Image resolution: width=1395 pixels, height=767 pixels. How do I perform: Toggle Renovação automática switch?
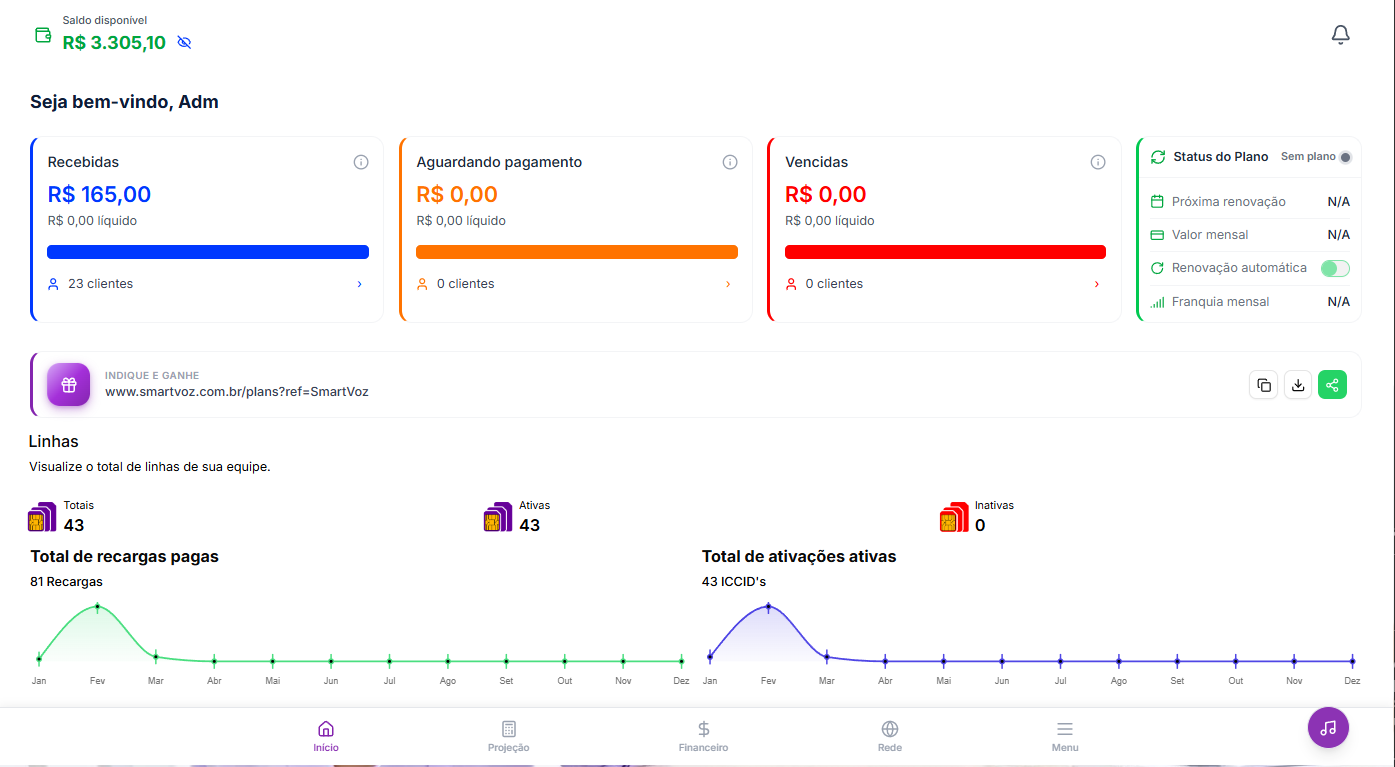click(1334, 268)
